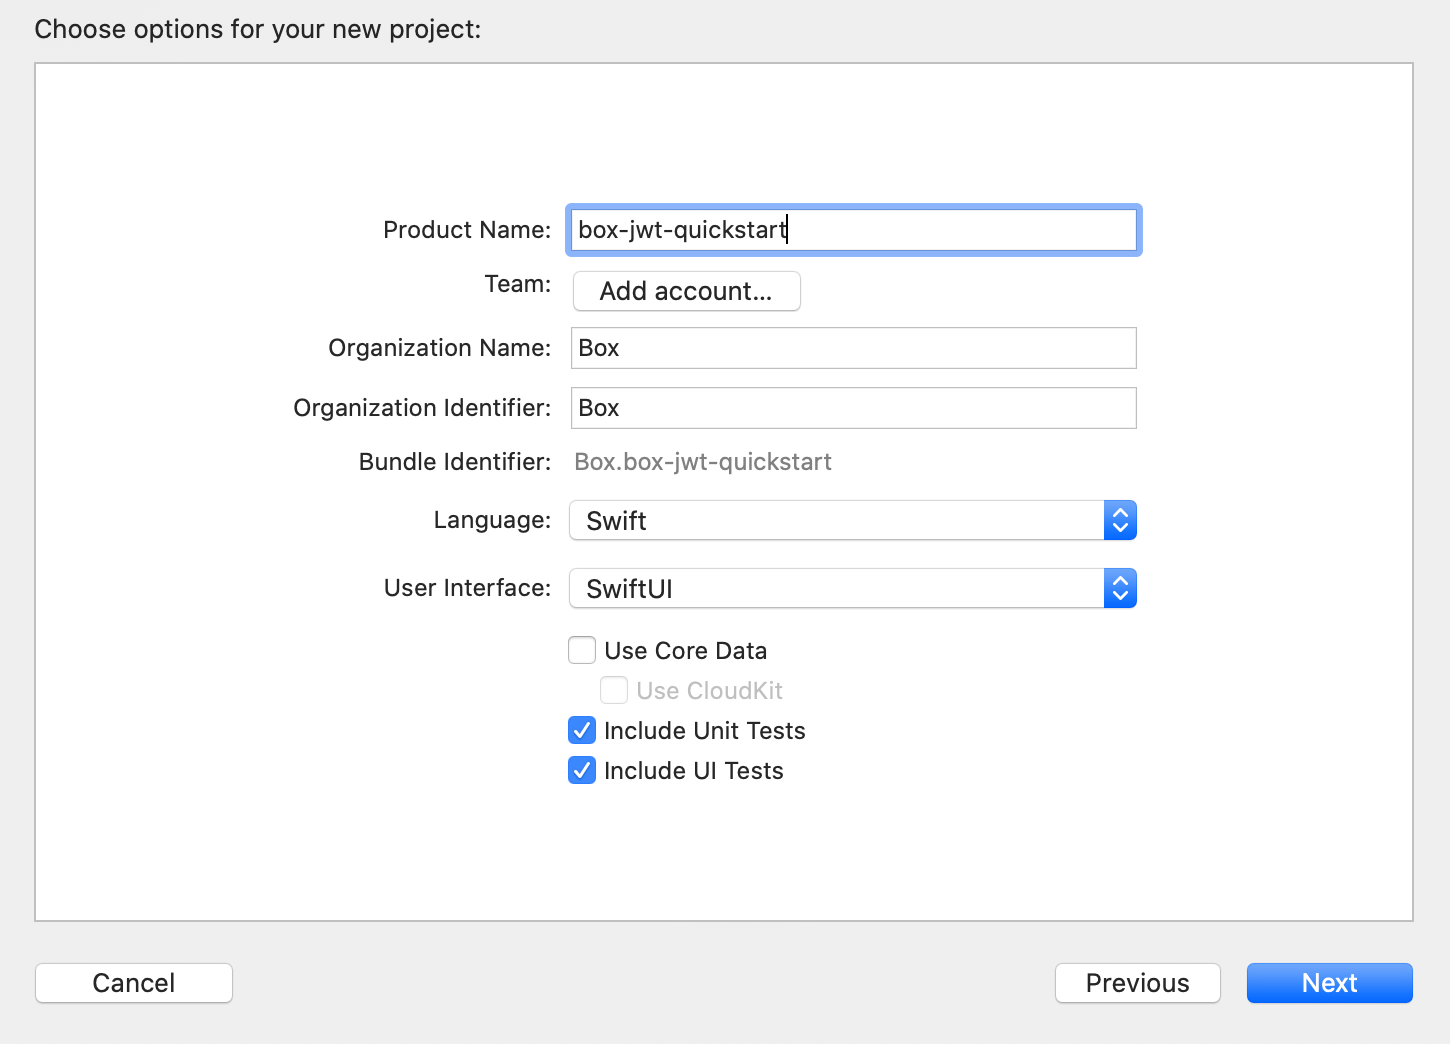
Task: Click the down arrow on the User Interface selector
Action: [x=1120, y=595]
